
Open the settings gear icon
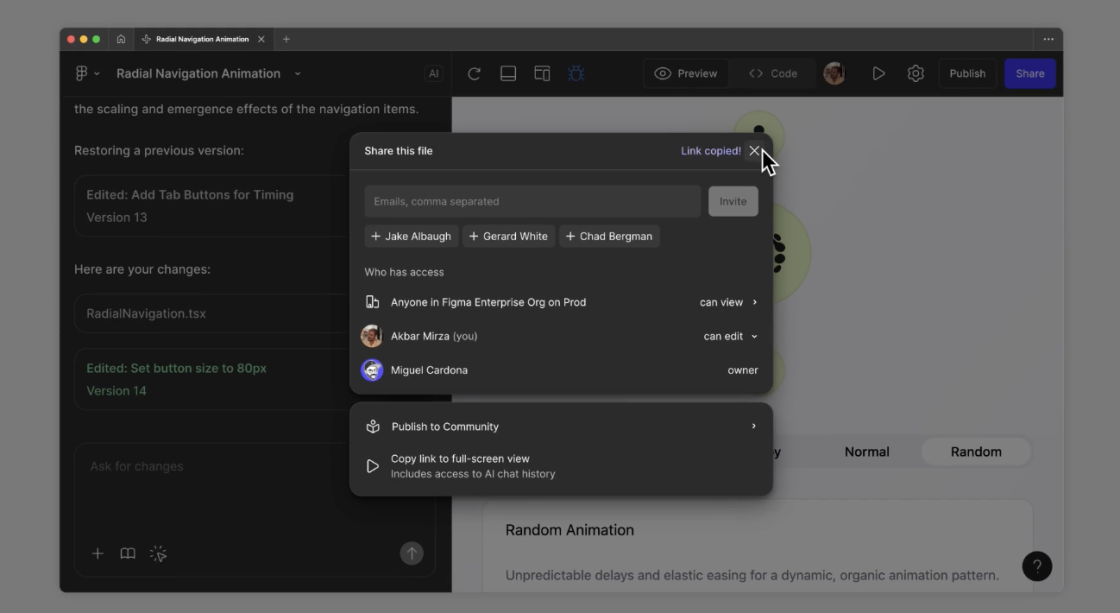click(x=915, y=74)
